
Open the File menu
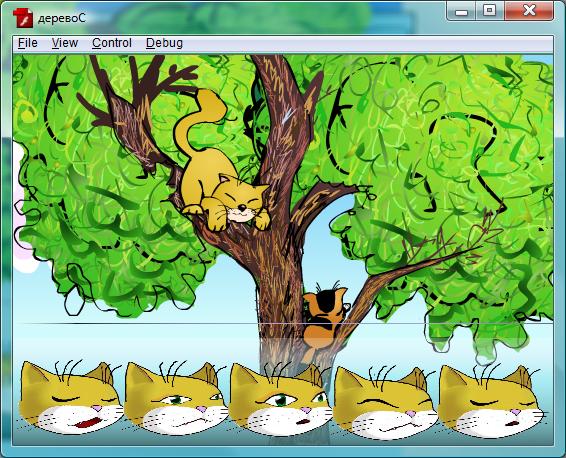tap(28, 43)
